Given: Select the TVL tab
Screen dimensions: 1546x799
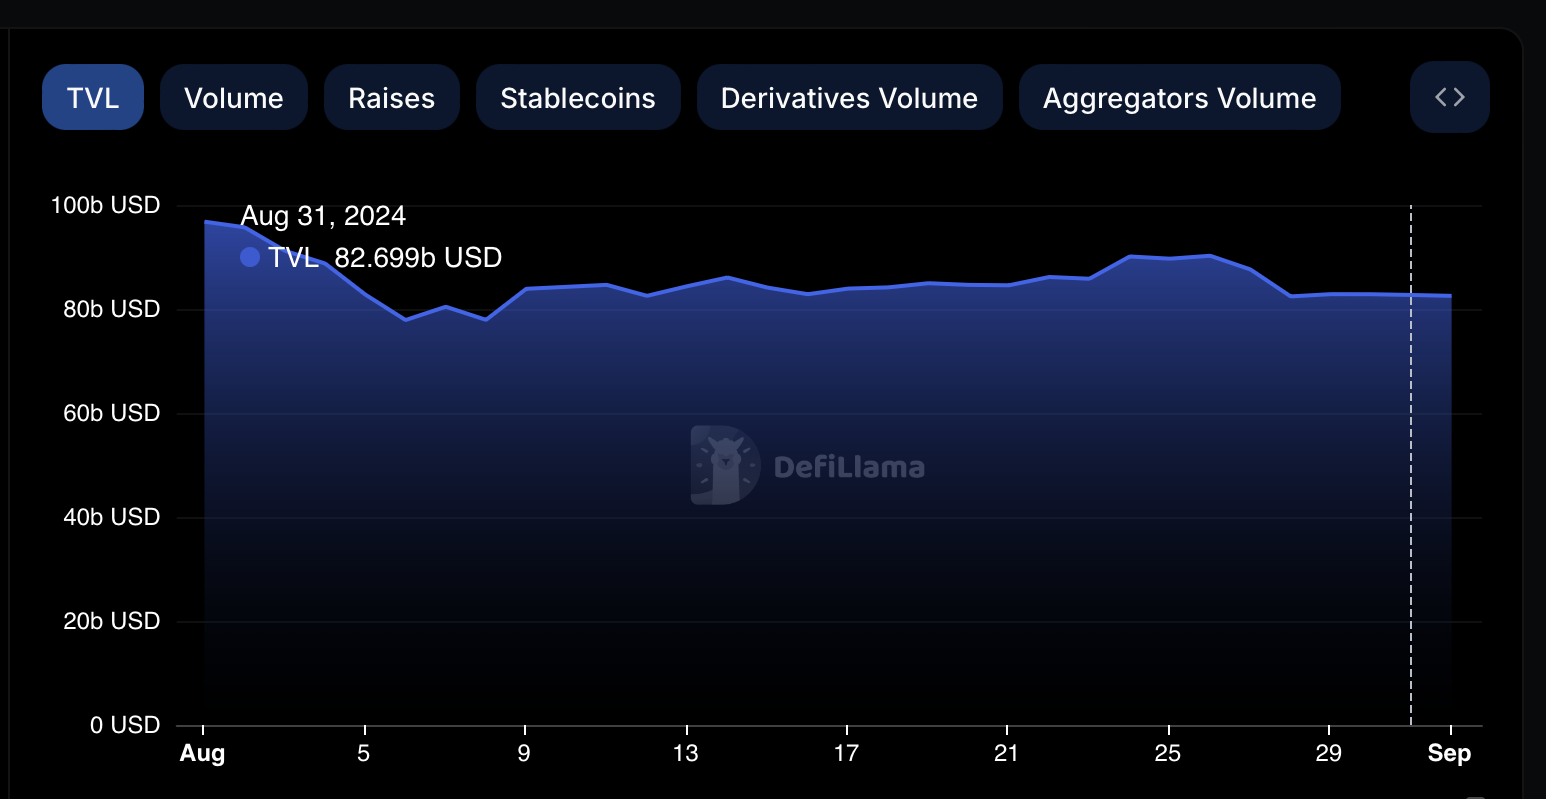Looking at the screenshot, I should [x=93, y=97].
